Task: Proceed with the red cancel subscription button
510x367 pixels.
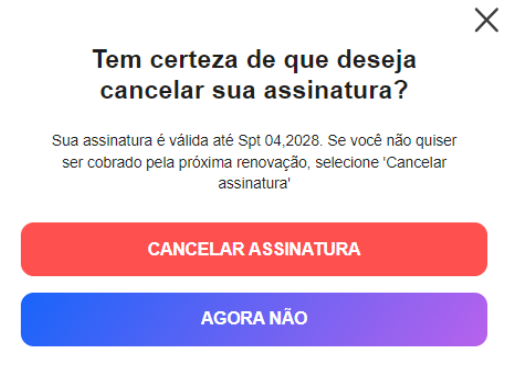Action: (254, 249)
